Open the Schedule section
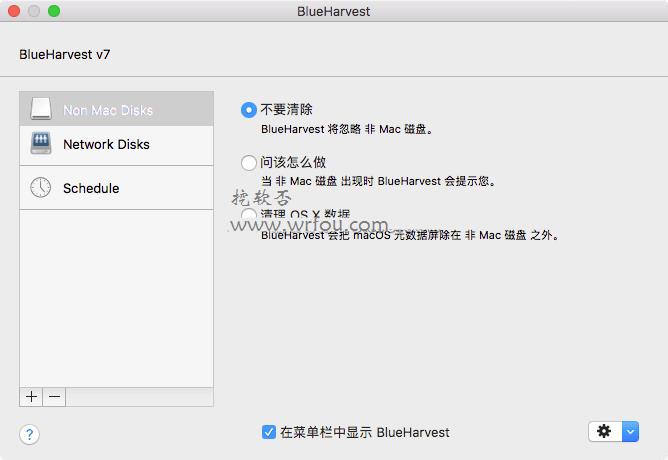 click(x=116, y=188)
